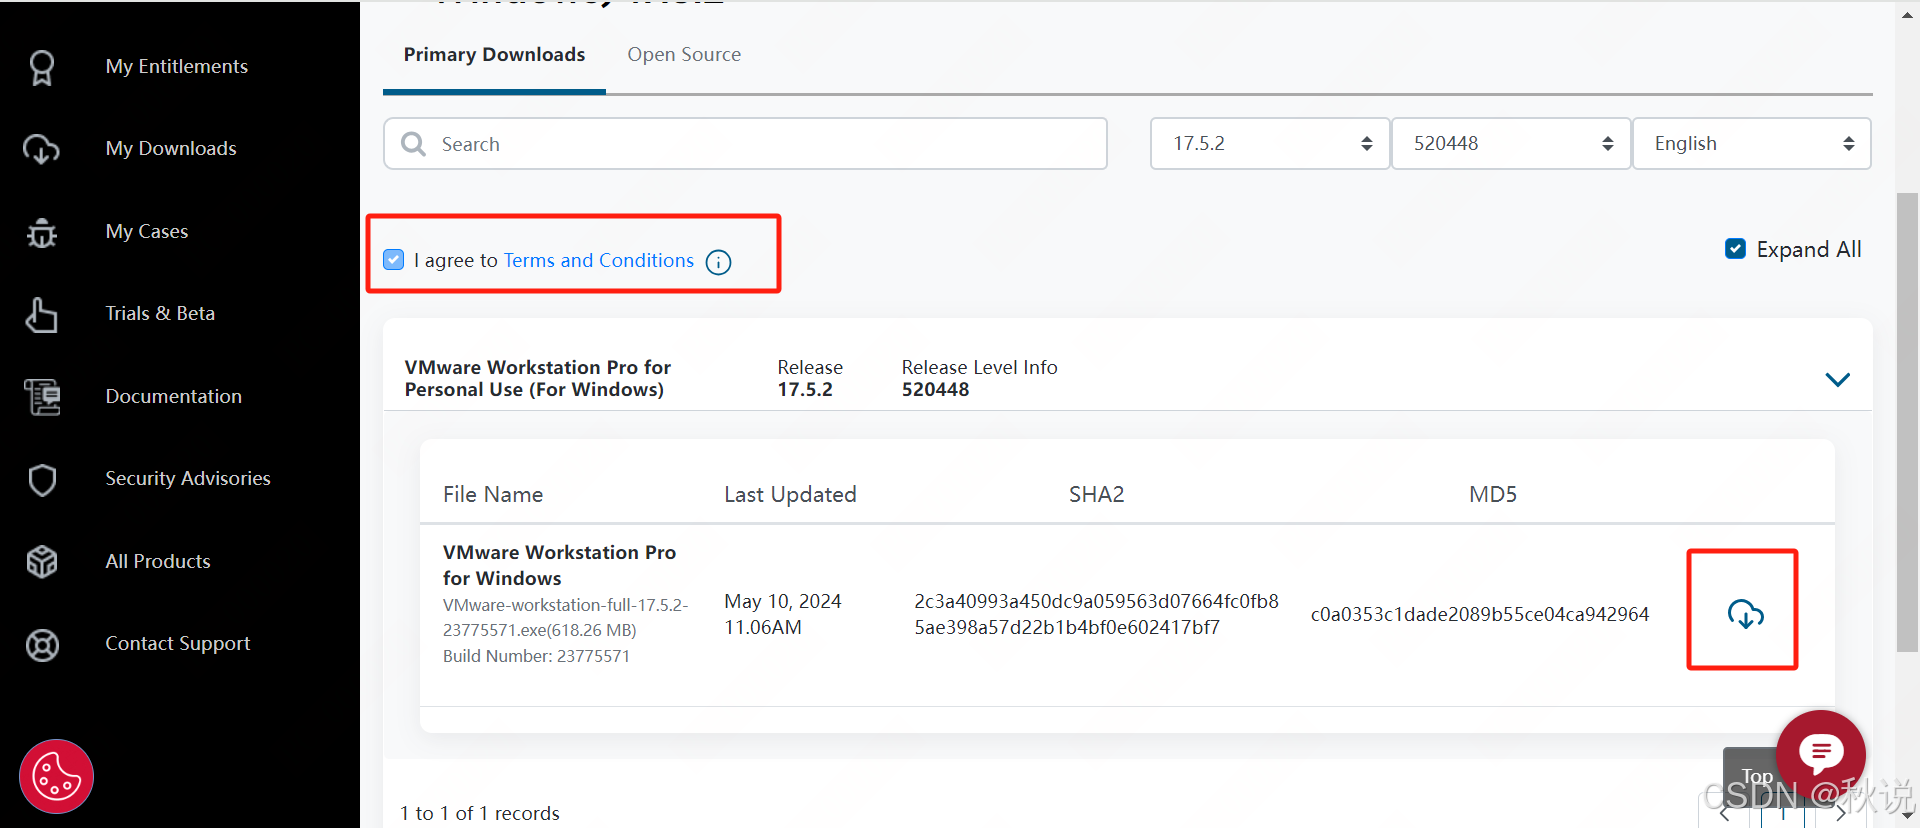The image size is (1920, 828).
Task: Open My Cases section
Action: pos(147,231)
